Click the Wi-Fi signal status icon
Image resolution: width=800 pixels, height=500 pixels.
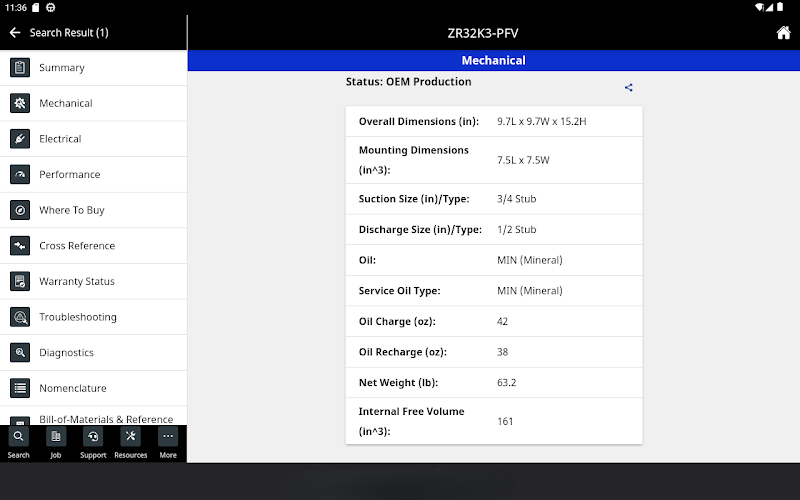[x=759, y=7]
